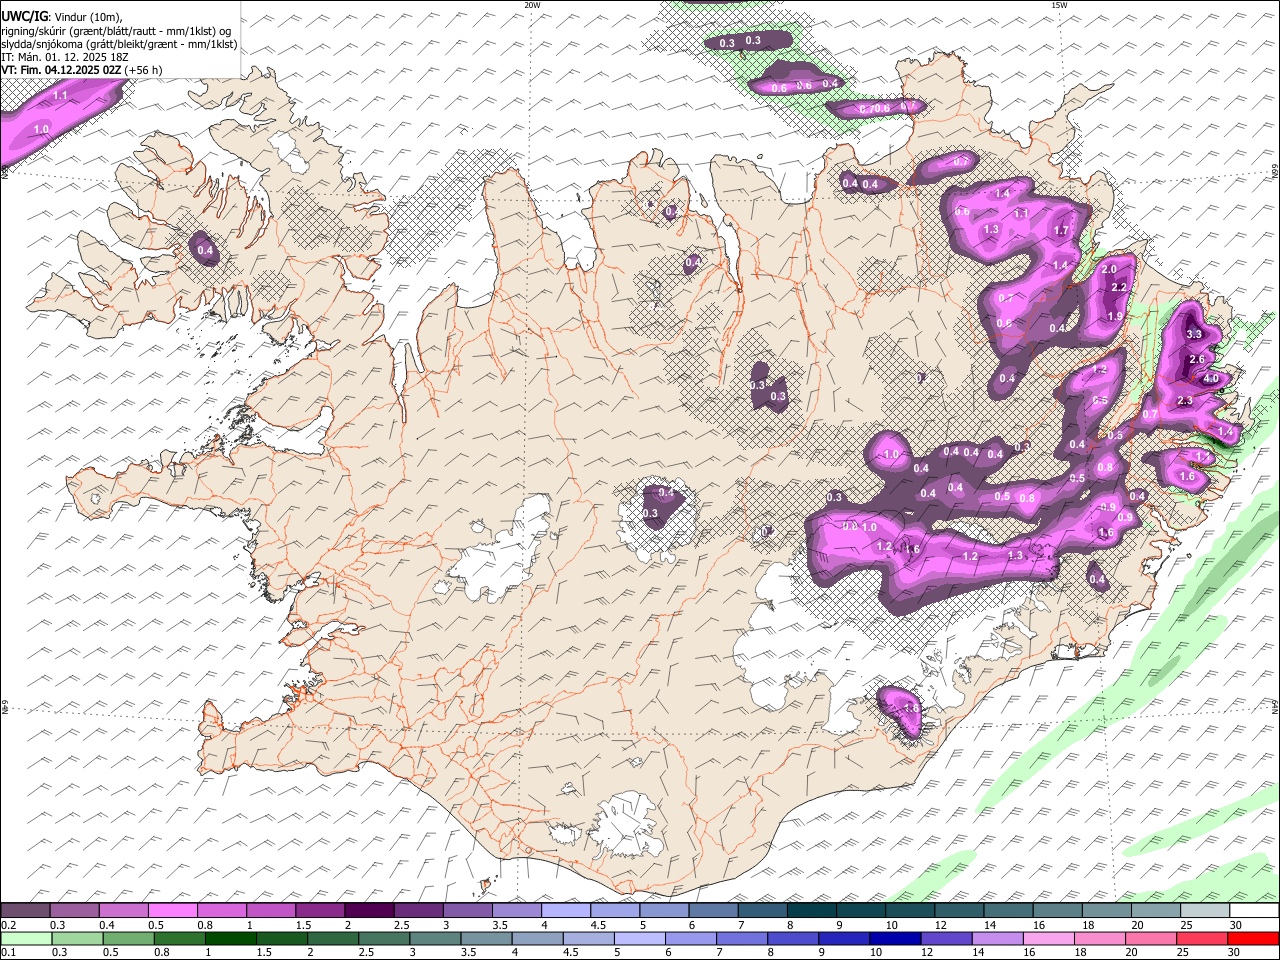Image resolution: width=1280 pixels, height=960 pixels.
Task: Click the 'VT: Fim. 04.12.2025 02Z (+56 h)' line
Action: (x=81, y=70)
